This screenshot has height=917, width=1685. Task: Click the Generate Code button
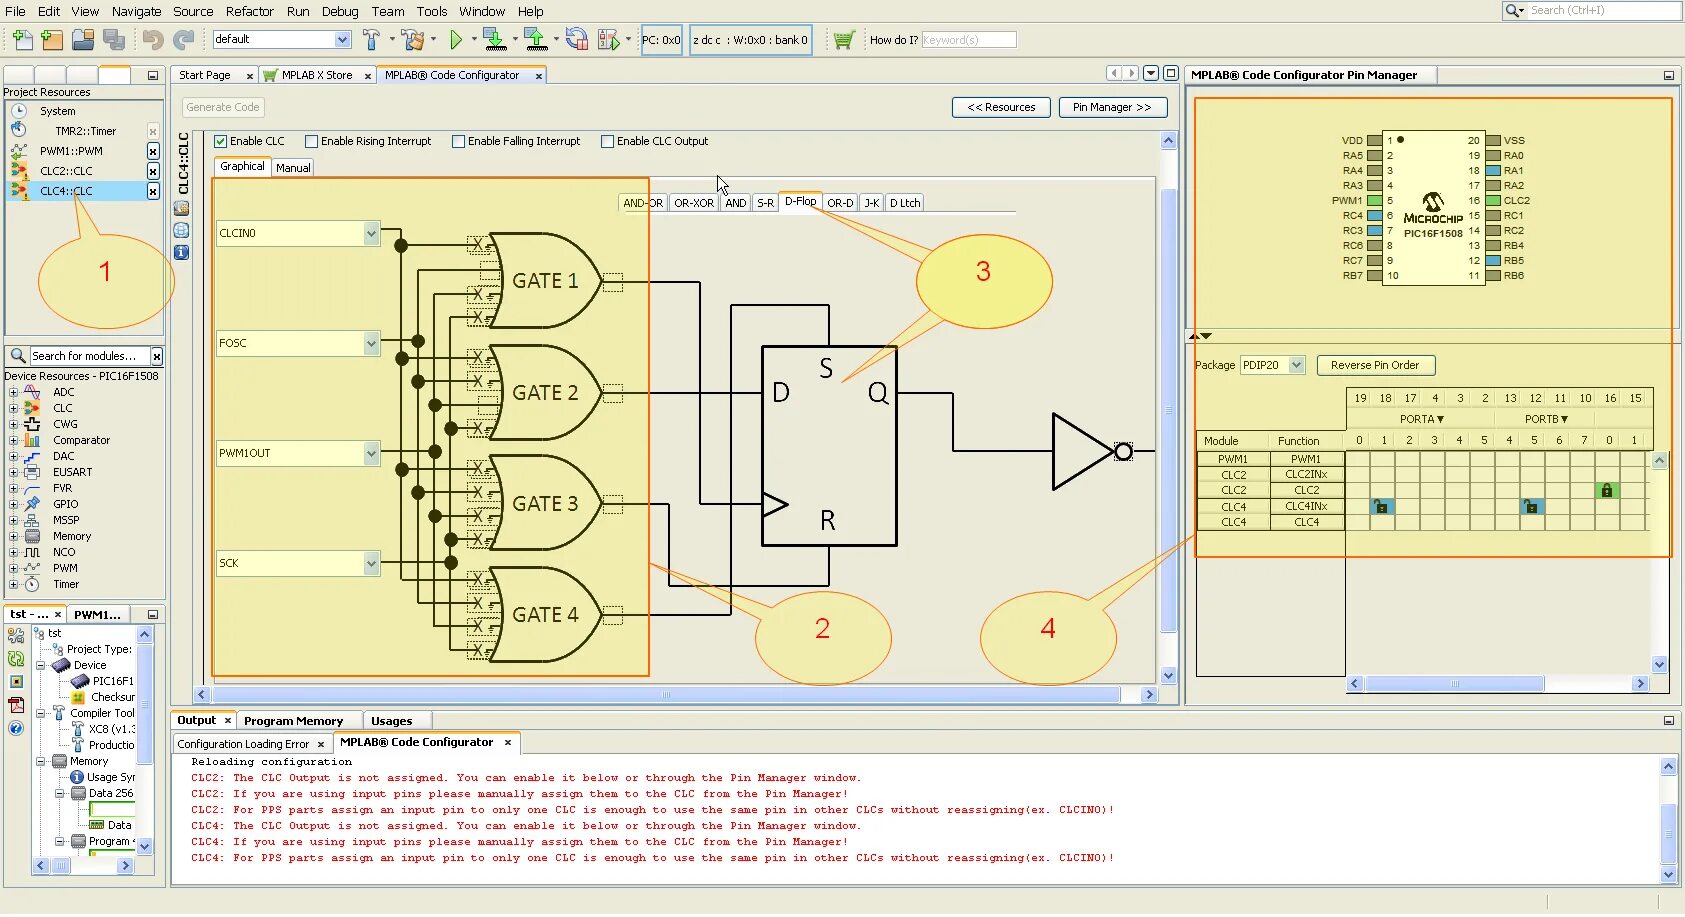223,107
